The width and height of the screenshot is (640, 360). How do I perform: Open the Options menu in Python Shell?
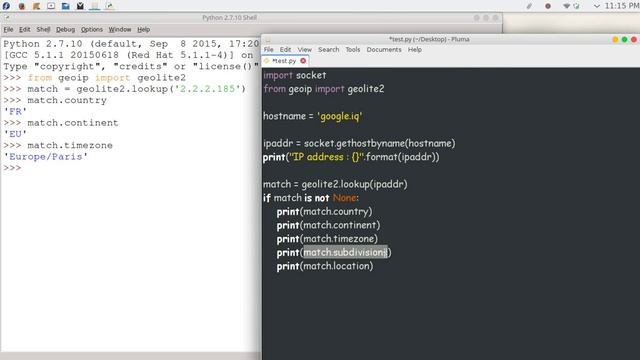(x=92, y=29)
